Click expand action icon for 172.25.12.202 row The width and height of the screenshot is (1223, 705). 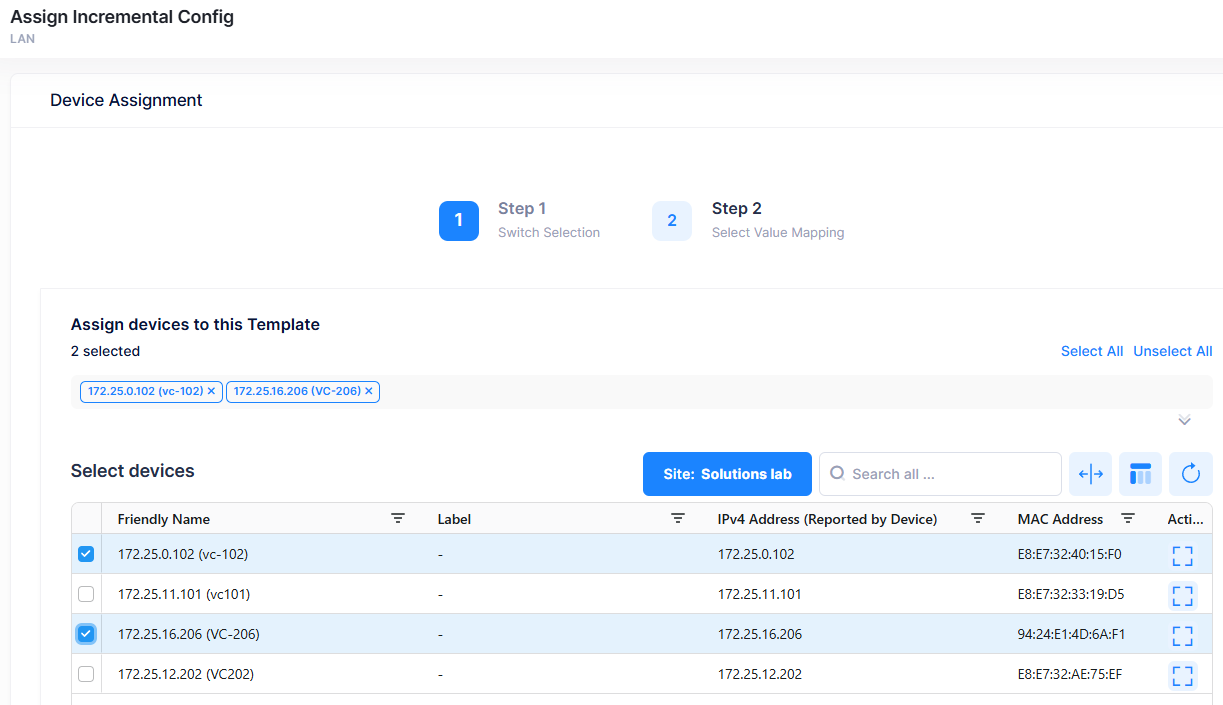[1182, 675]
